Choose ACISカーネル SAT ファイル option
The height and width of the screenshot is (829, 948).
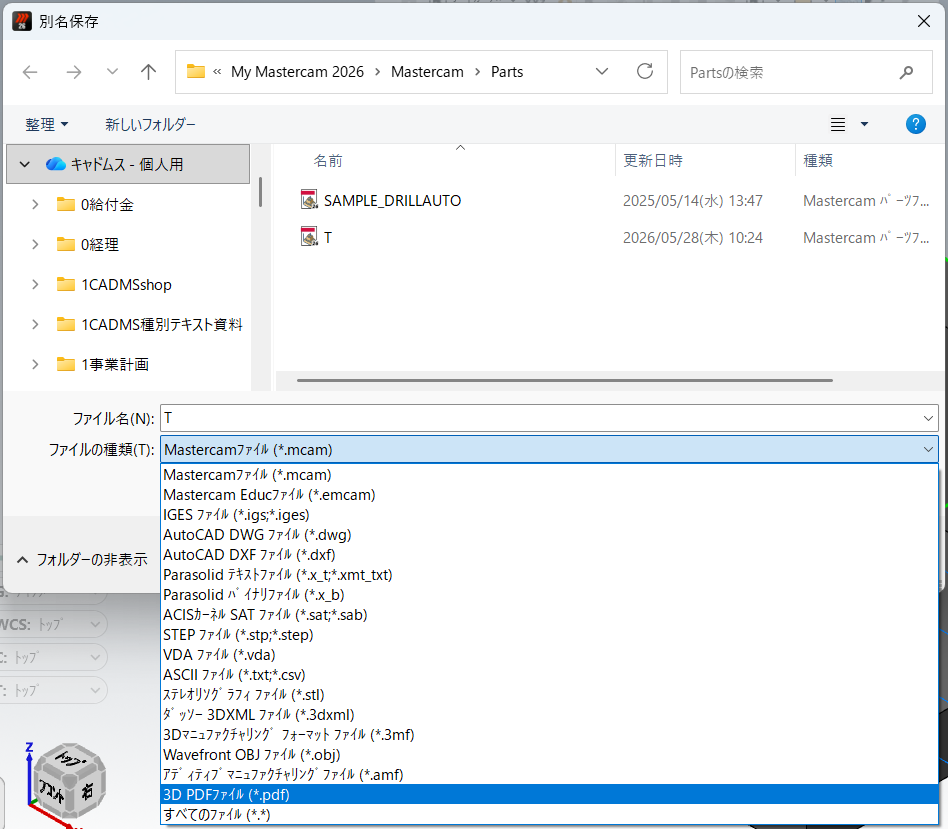pyautogui.click(x=549, y=614)
